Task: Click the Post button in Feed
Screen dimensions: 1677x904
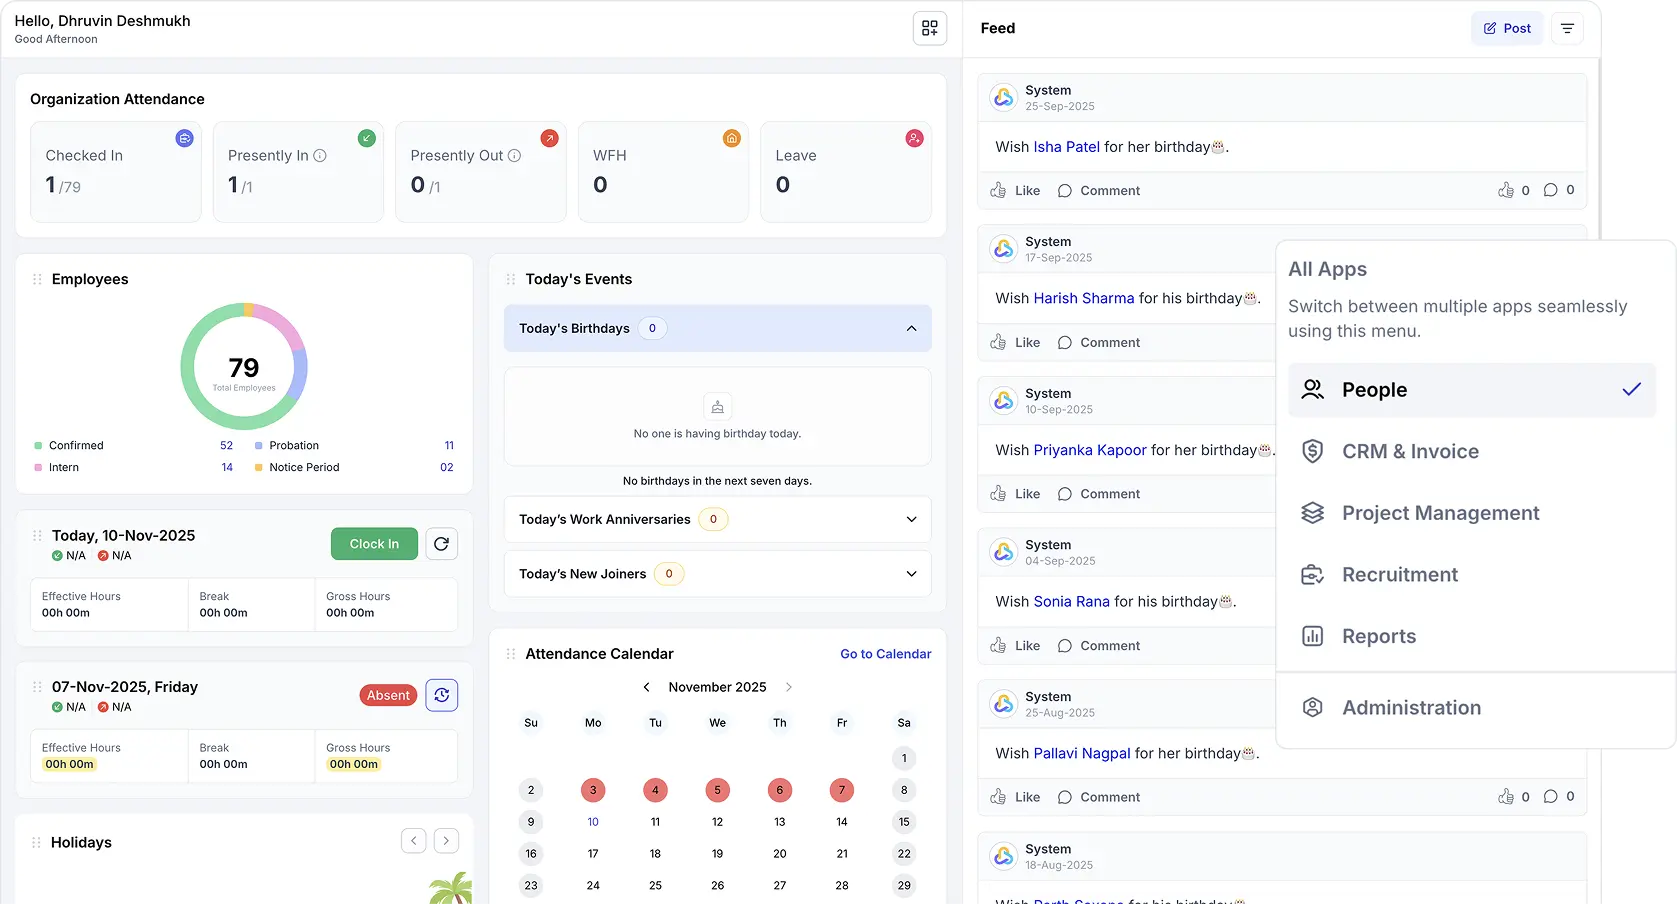Action: tap(1507, 28)
